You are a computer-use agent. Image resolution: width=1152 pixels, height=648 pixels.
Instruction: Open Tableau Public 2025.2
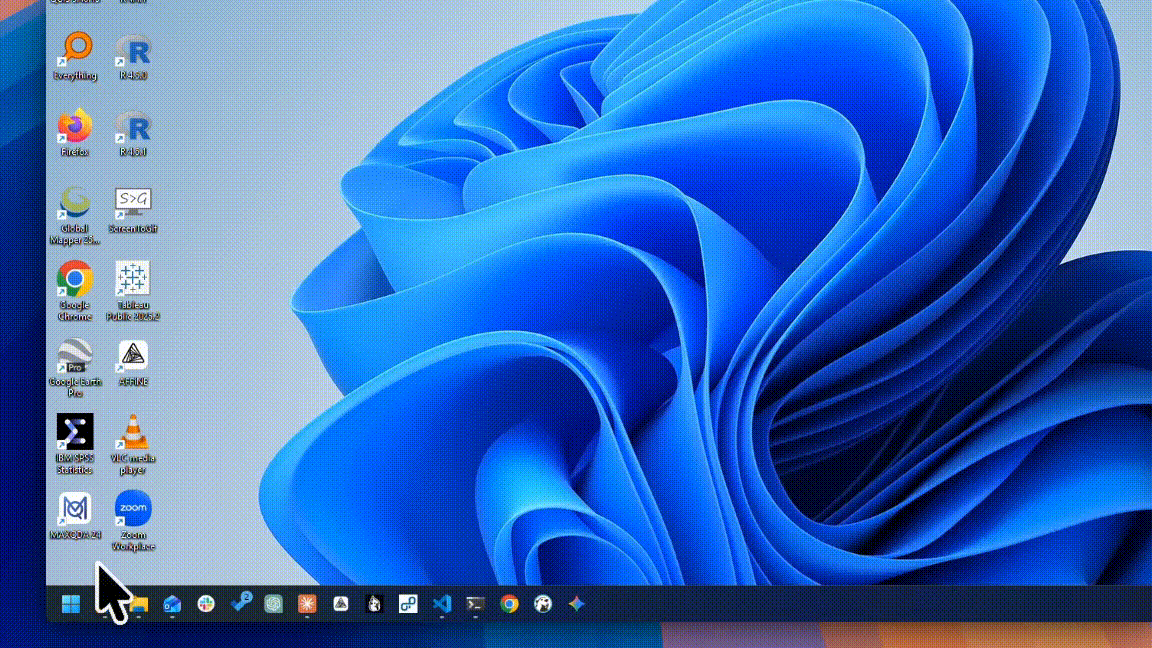coord(132,279)
